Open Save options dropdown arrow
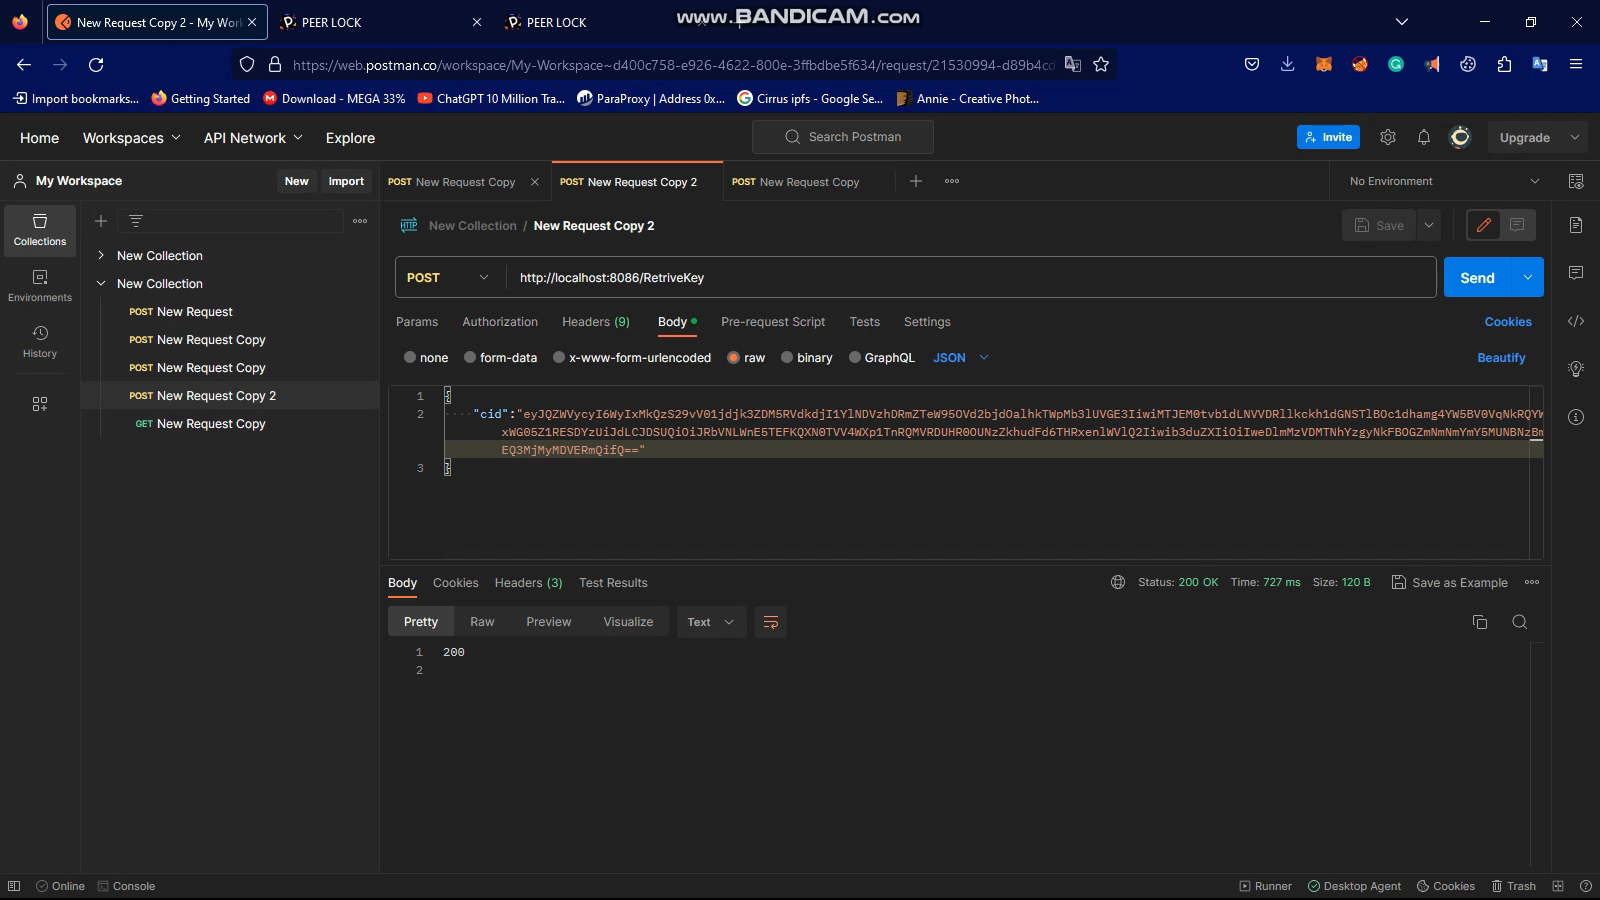1600x900 pixels. coord(1429,225)
